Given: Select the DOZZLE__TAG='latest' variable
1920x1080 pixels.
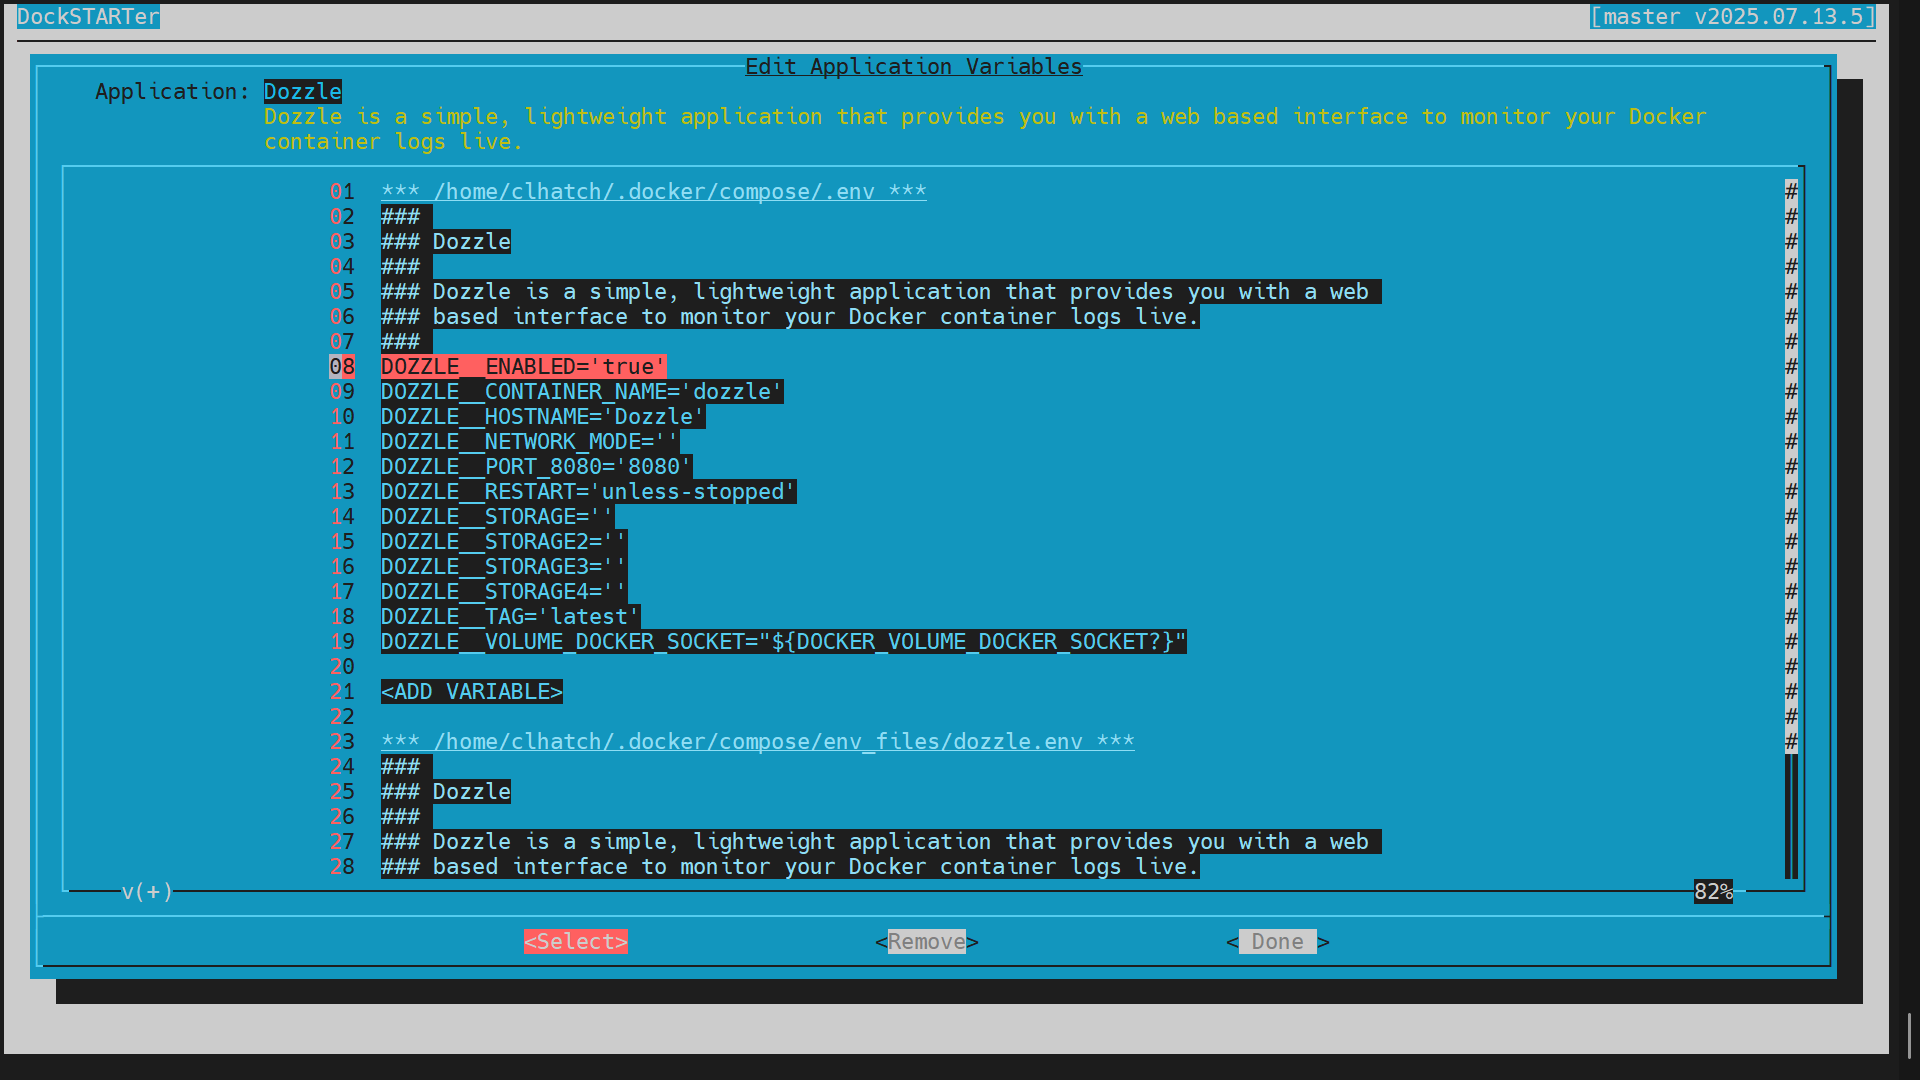Looking at the screenshot, I should tap(511, 617).
